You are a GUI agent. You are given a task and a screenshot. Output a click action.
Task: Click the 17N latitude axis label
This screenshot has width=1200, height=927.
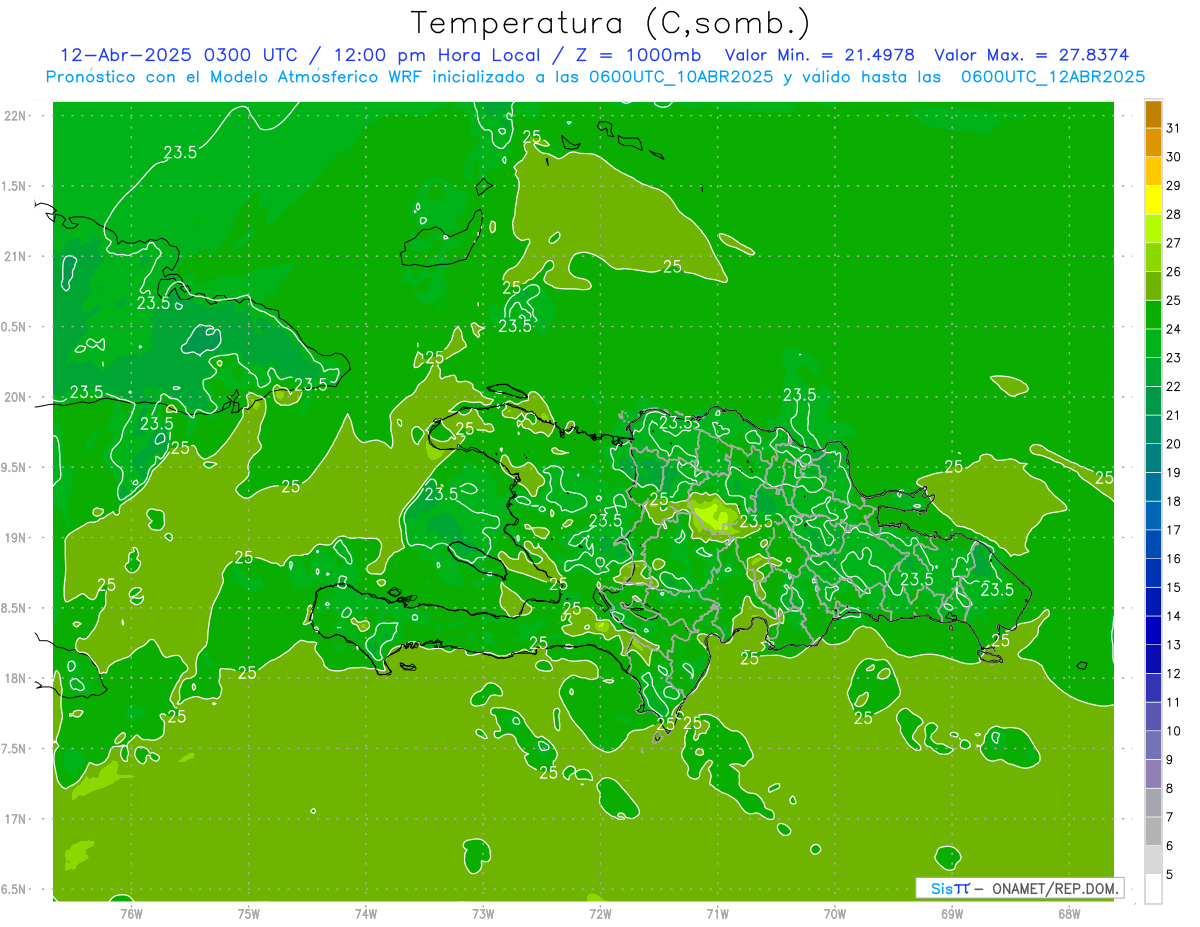[14, 819]
